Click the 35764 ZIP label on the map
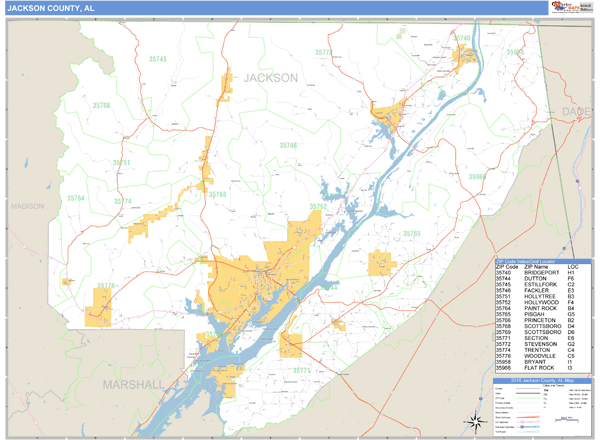 75,198
